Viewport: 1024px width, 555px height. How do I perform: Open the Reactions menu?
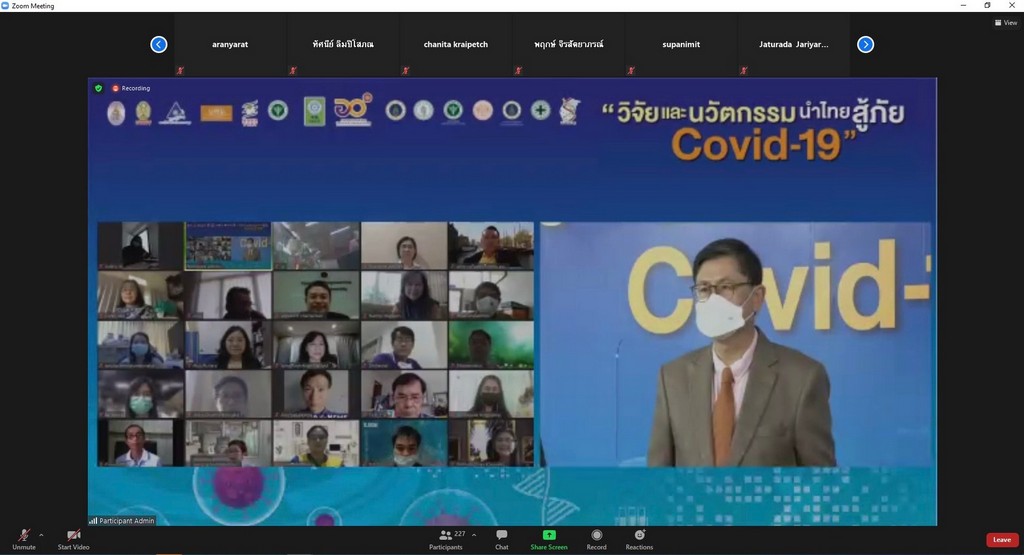click(639, 538)
